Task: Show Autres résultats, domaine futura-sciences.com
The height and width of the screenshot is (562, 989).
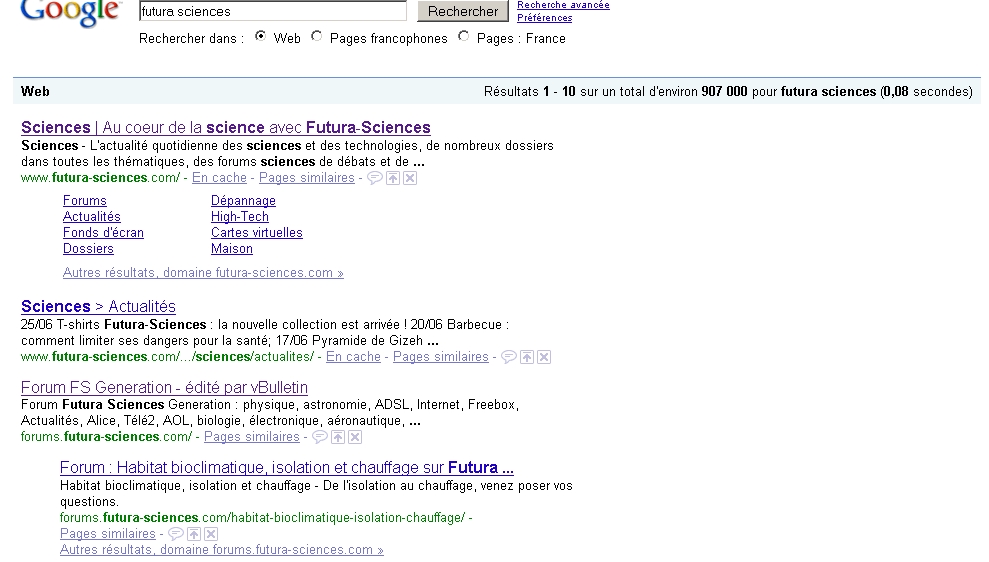Action: pos(203,272)
